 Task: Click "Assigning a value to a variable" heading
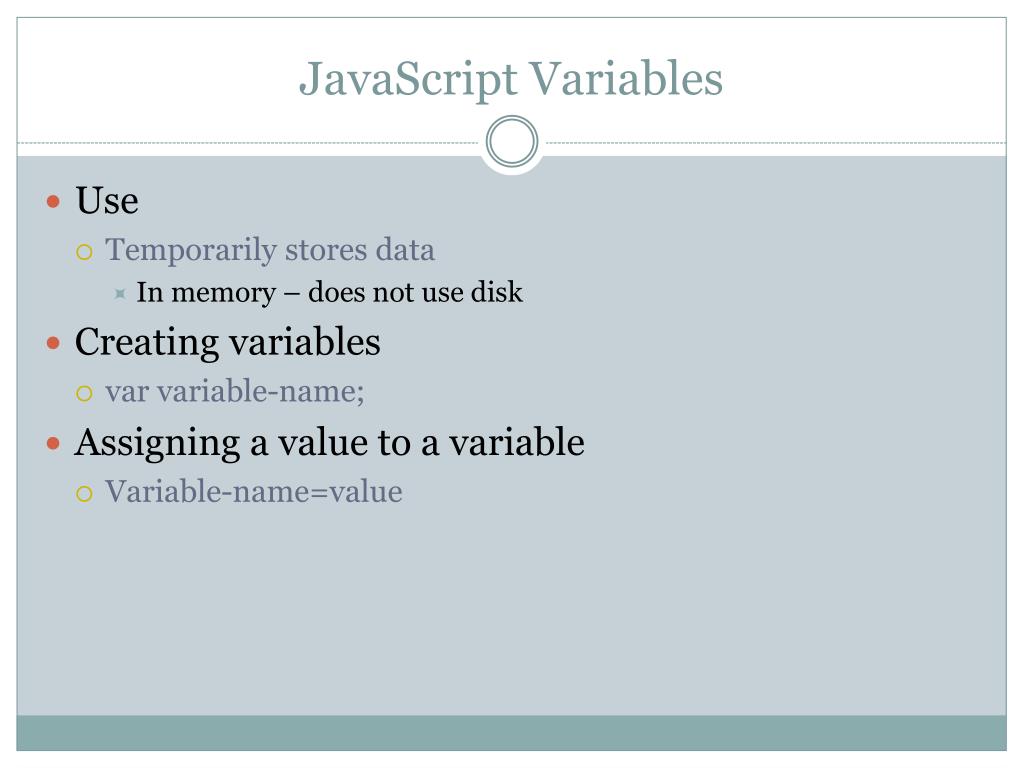[330, 441]
